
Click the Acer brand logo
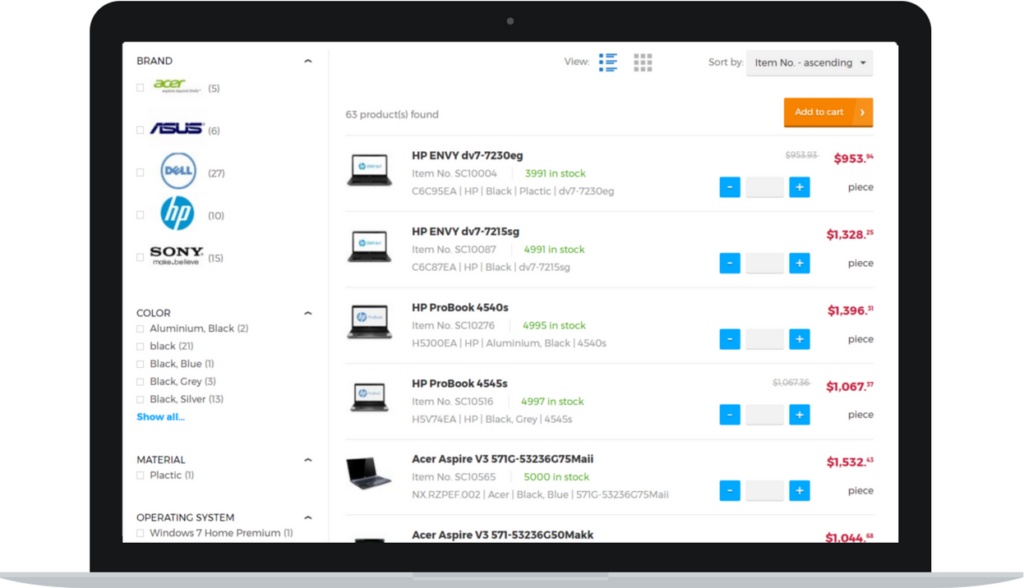(176, 86)
